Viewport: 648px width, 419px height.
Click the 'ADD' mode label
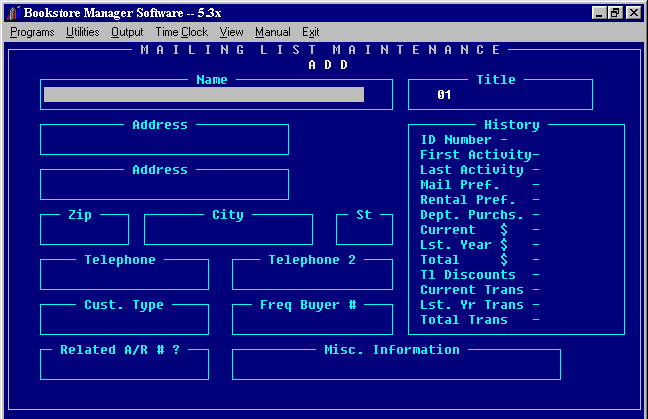[x=328, y=65]
